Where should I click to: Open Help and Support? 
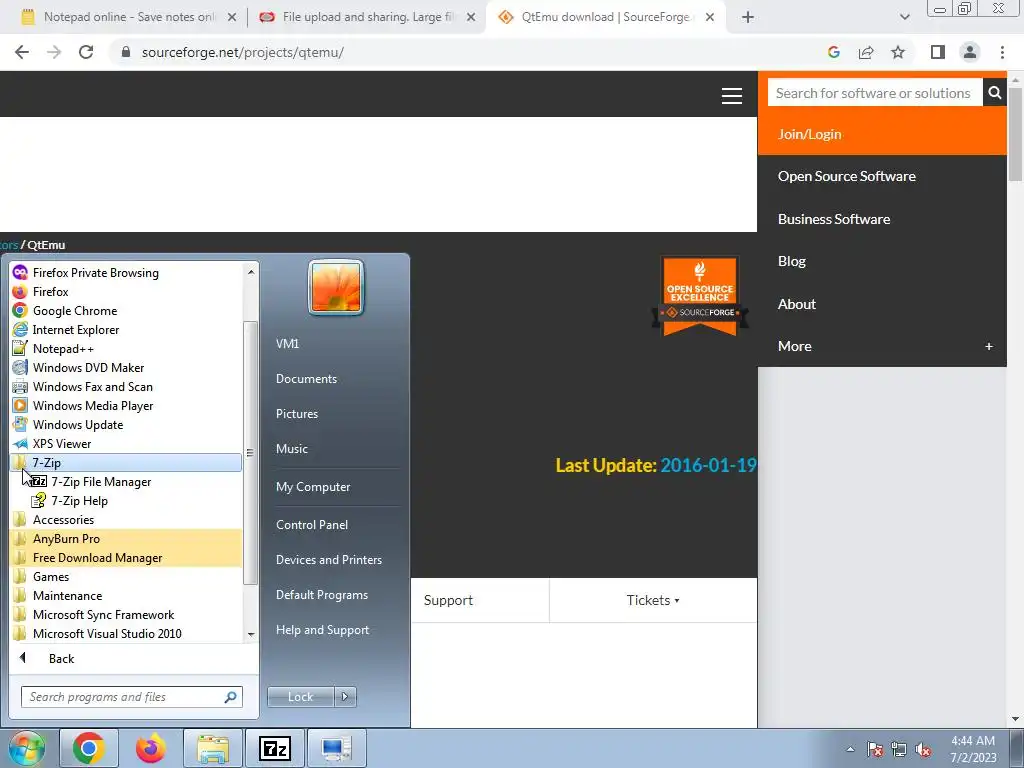322,630
